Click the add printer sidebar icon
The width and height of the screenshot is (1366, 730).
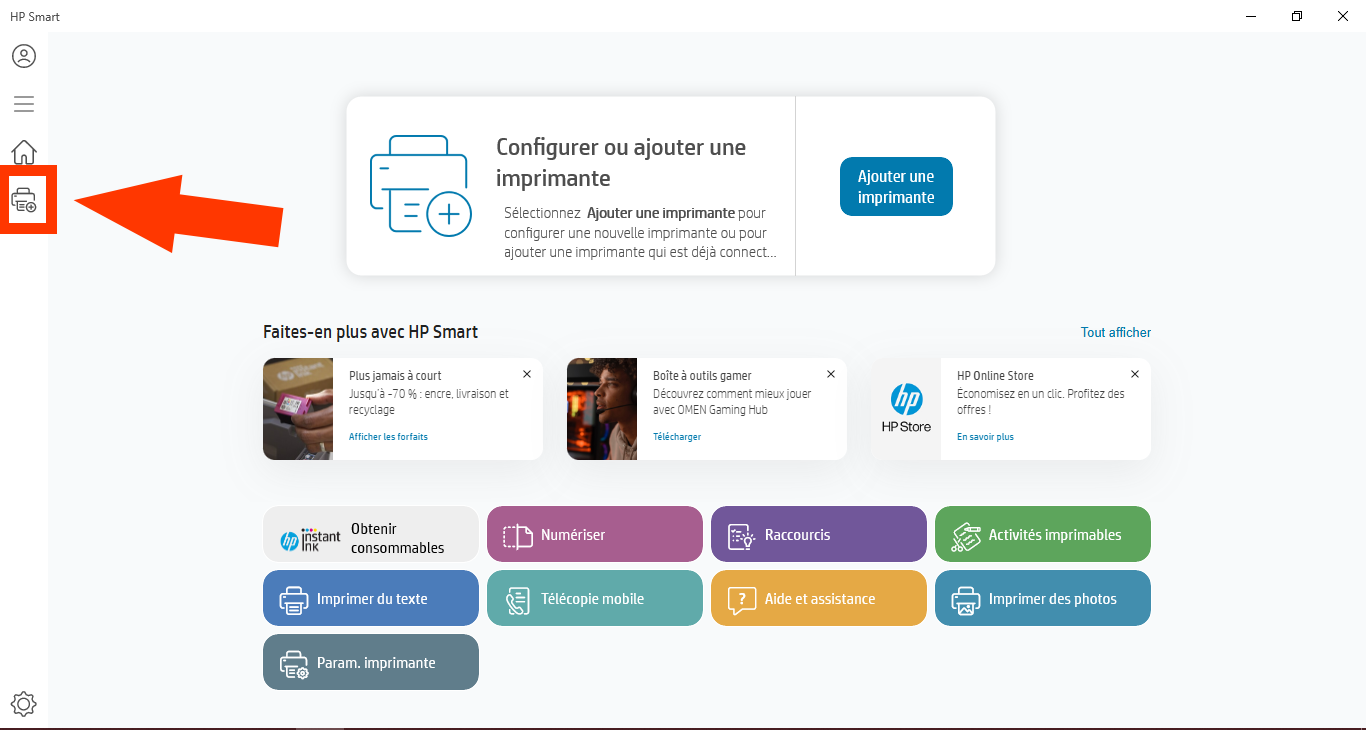tap(24, 200)
